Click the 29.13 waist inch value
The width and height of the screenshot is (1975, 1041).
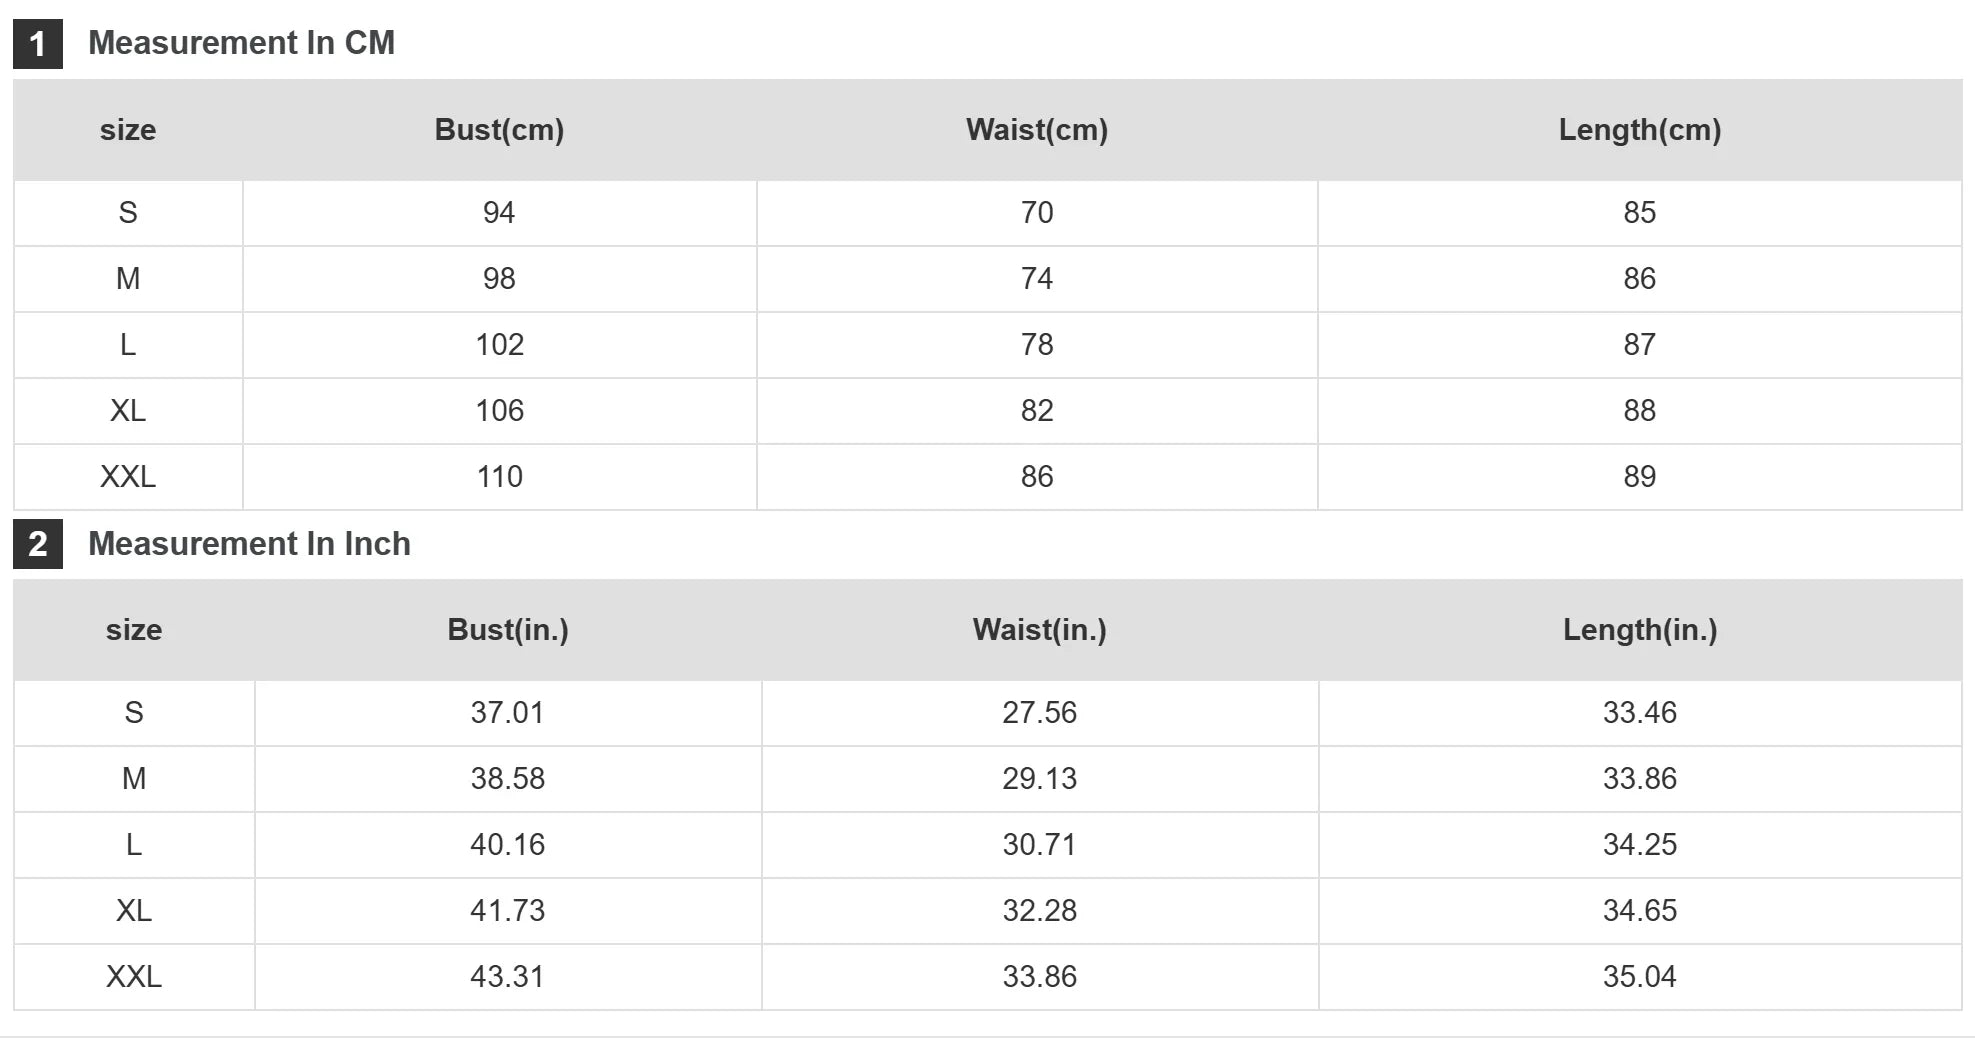1040,779
